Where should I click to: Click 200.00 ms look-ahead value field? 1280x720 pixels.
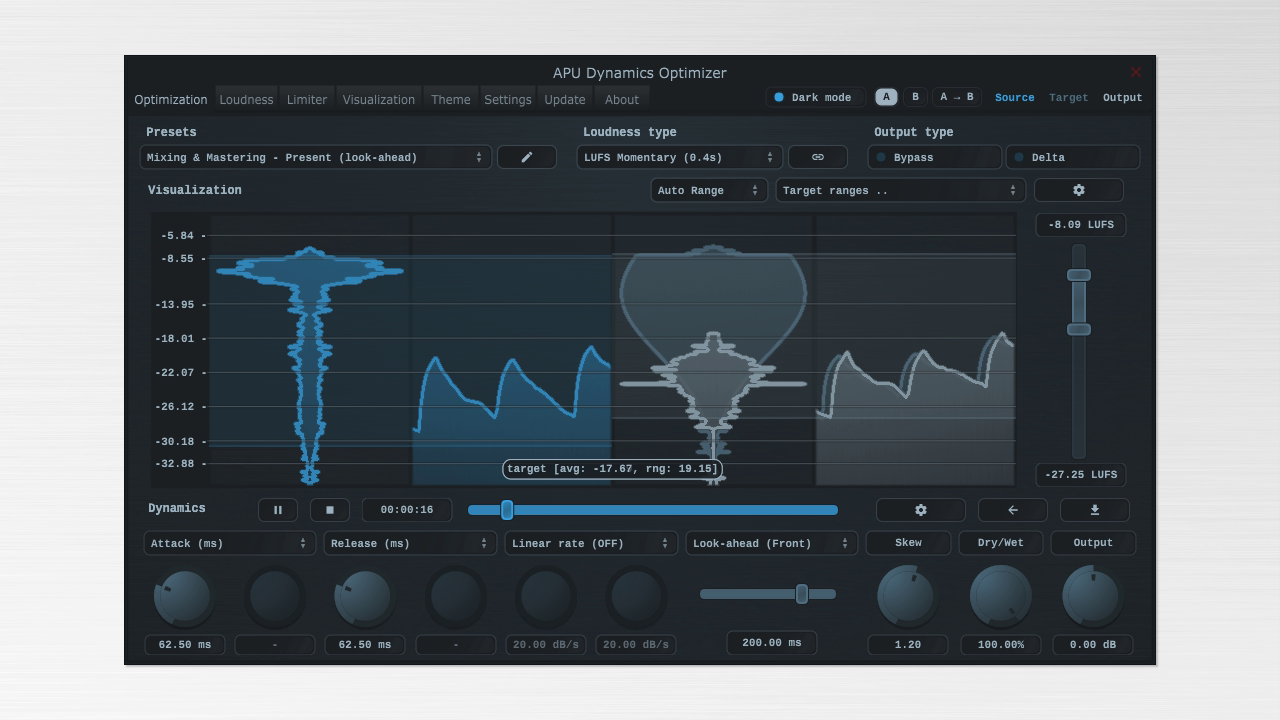[772, 643]
